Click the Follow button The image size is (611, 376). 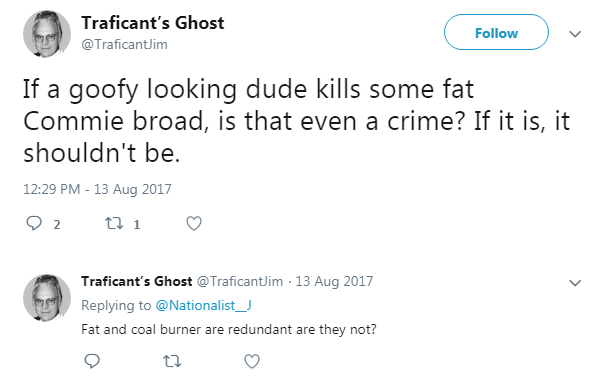496,32
